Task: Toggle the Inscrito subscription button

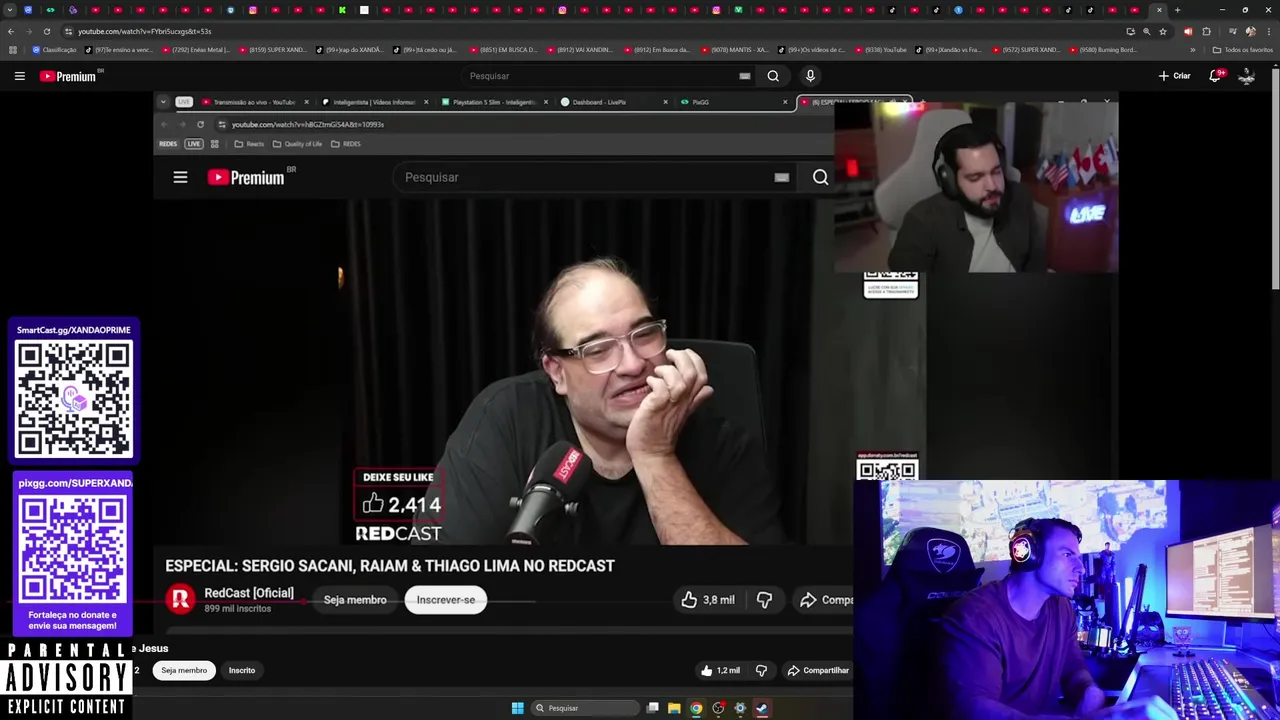Action: (x=242, y=670)
